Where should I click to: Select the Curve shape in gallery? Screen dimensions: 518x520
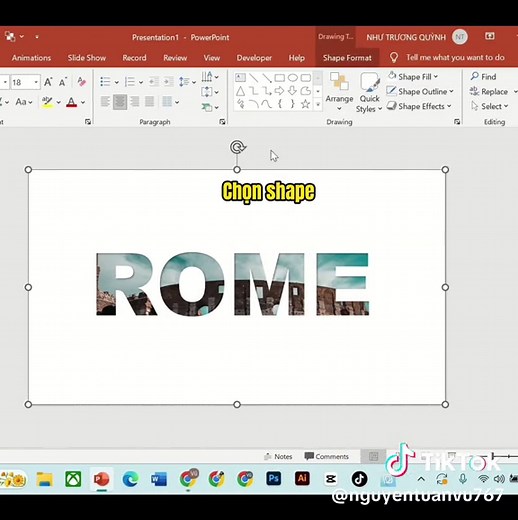click(267, 104)
